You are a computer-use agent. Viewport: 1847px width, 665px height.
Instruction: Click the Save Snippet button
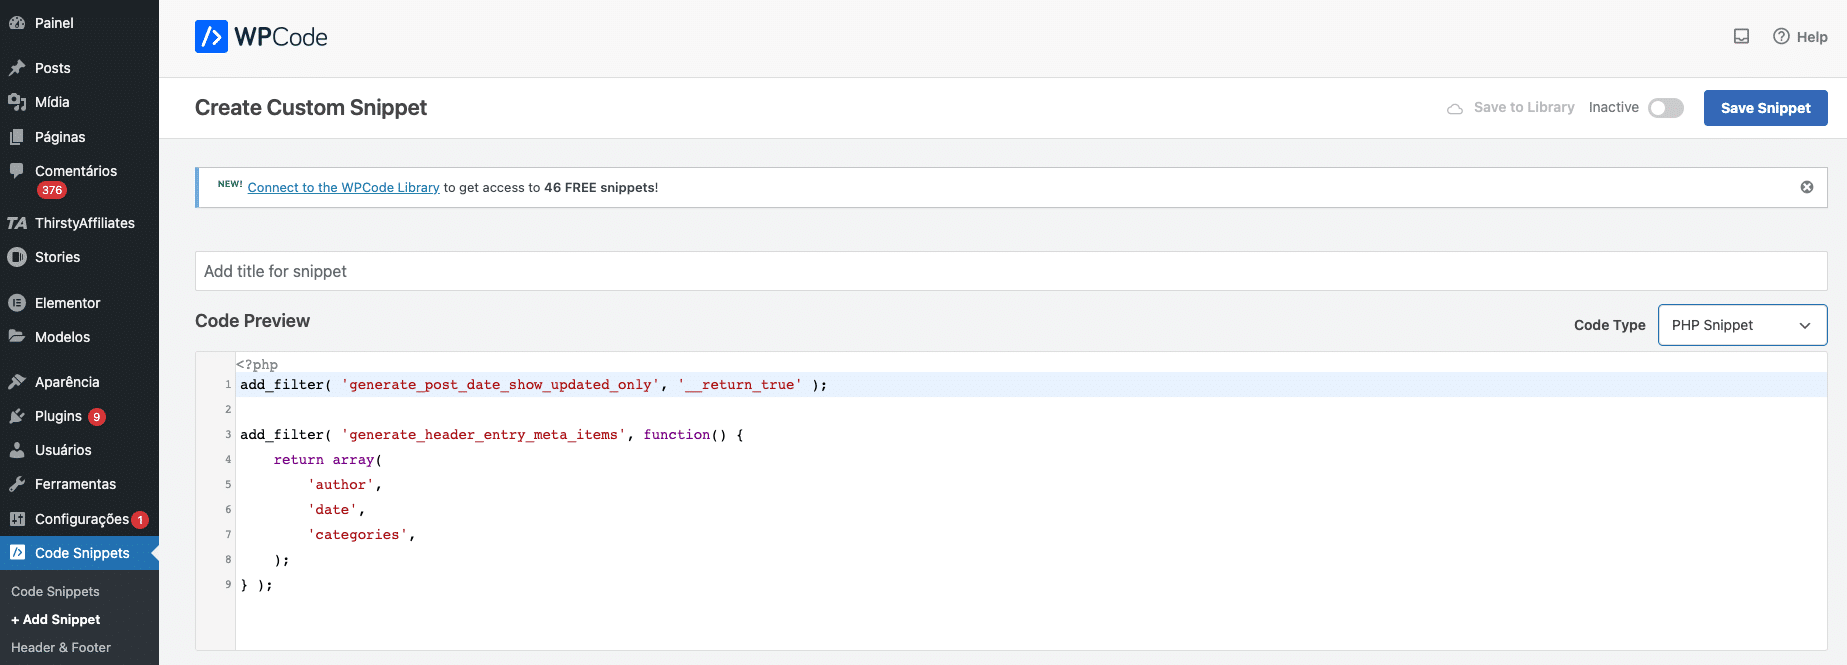click(1764, 108)
